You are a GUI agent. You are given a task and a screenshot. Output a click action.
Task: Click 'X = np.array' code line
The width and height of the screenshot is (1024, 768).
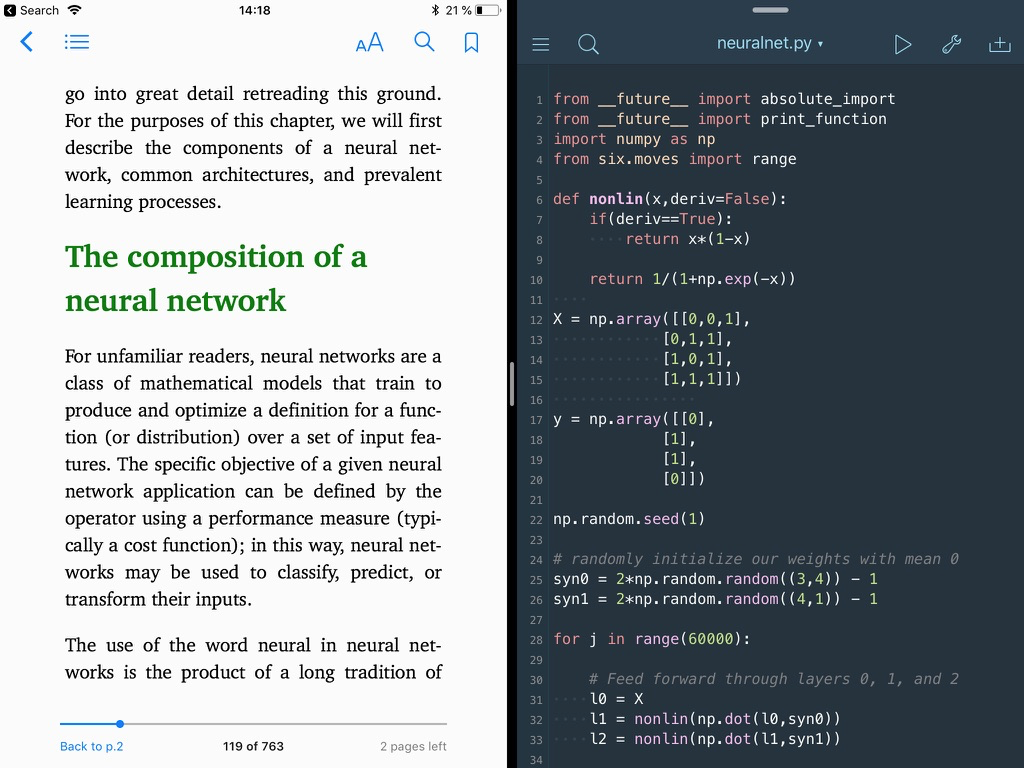click(x=652, y=319)
